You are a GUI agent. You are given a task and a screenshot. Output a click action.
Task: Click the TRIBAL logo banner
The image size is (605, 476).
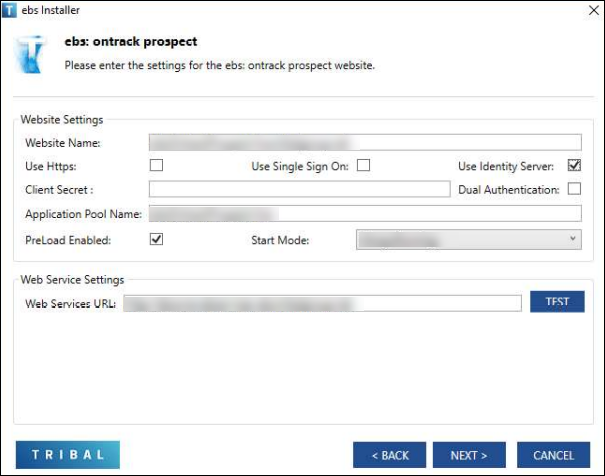tap(68, 455)
